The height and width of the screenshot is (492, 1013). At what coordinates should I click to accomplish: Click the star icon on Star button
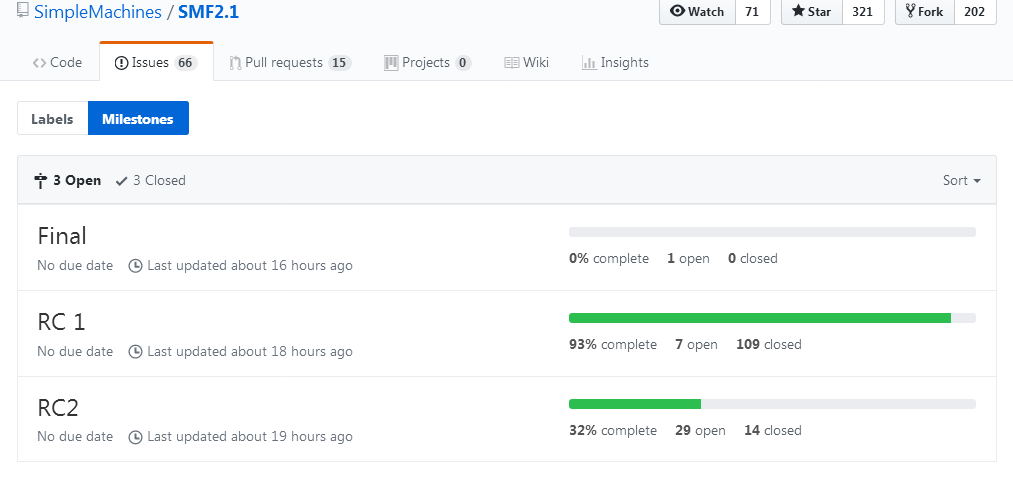click(798, 11)
